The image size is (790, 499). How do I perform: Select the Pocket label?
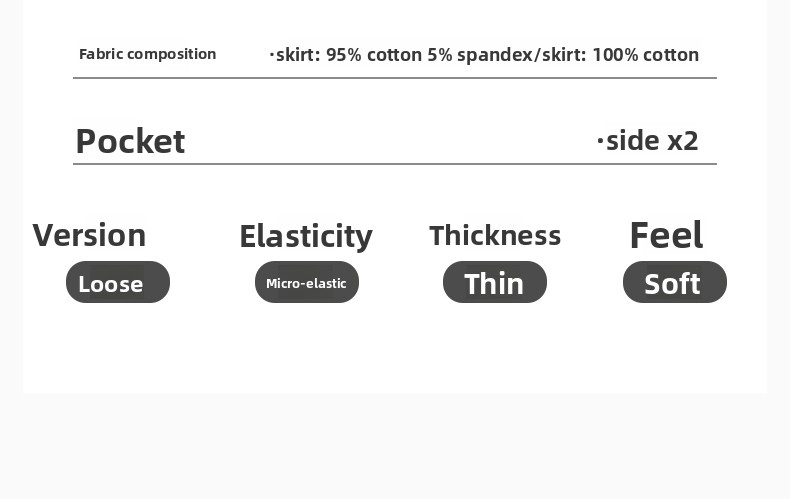(x=130, y=141)
